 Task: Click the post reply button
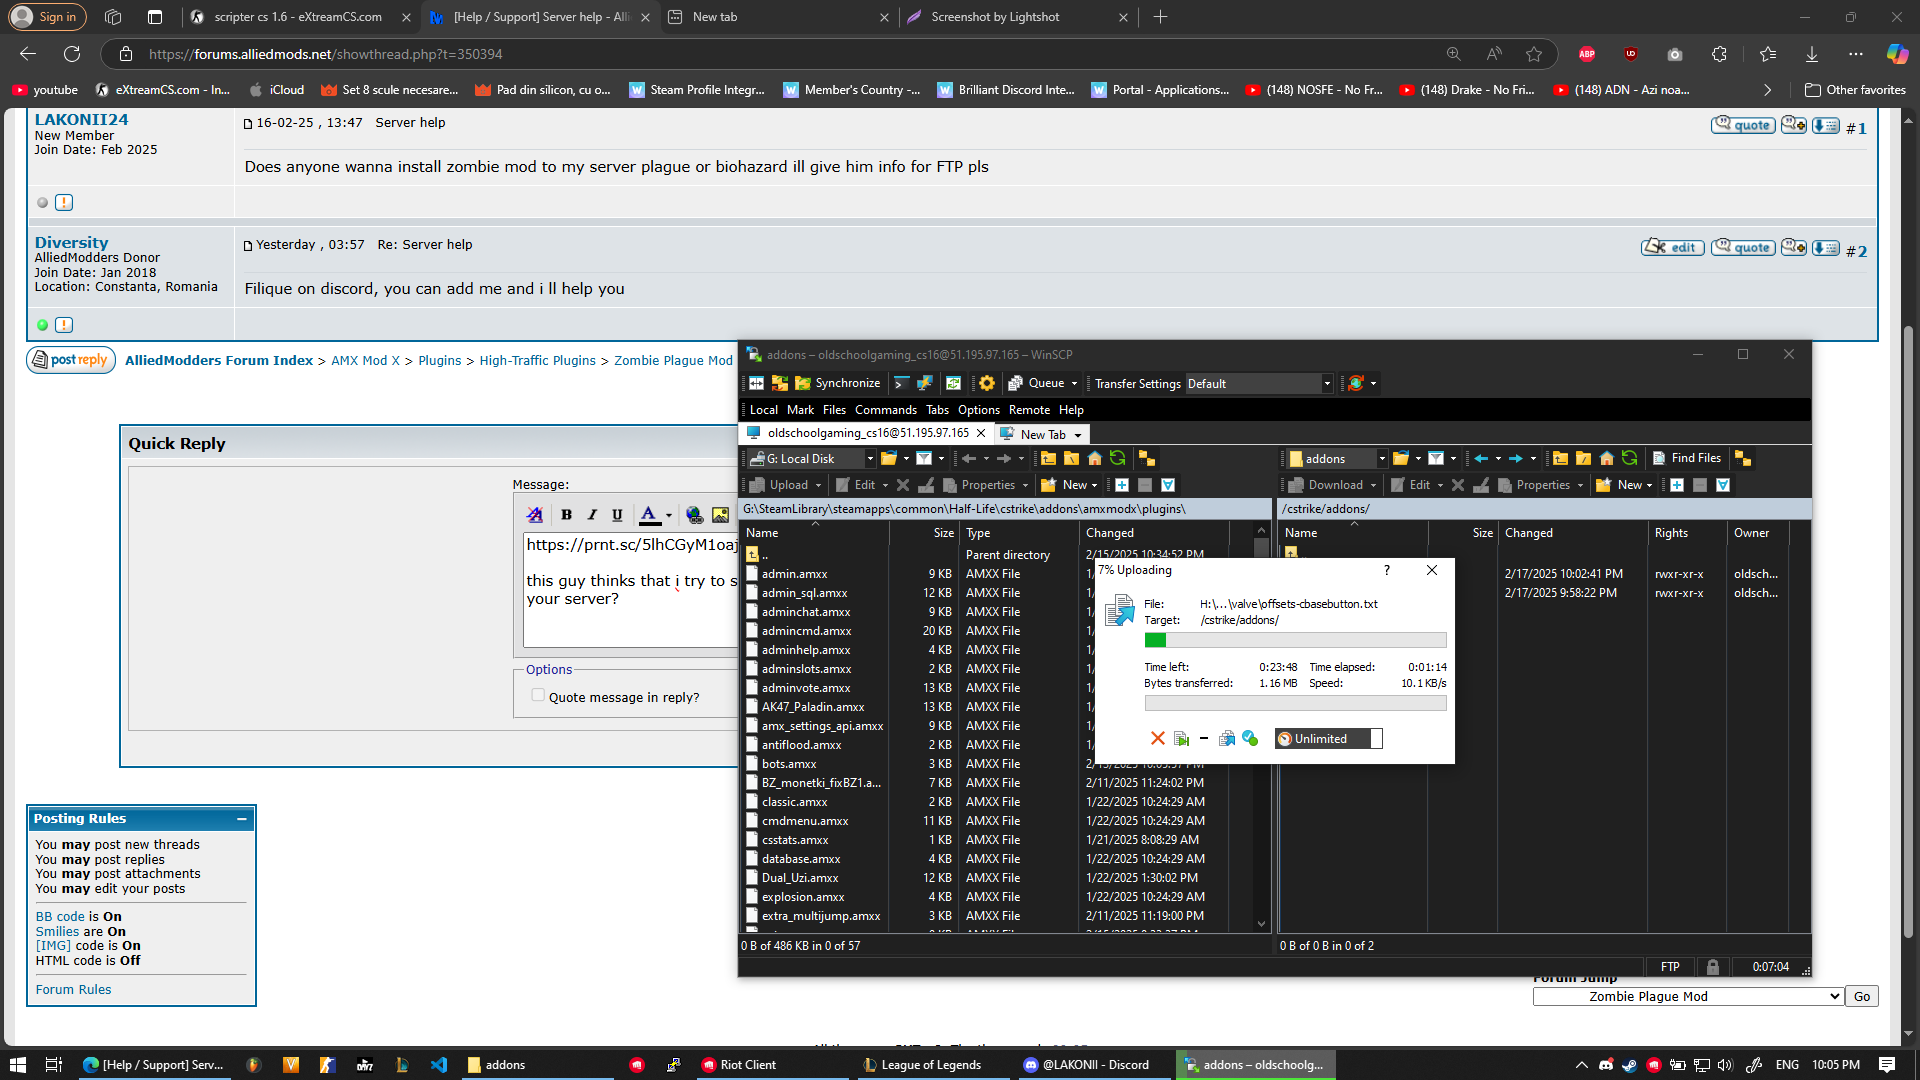click(x=70, y=360)
